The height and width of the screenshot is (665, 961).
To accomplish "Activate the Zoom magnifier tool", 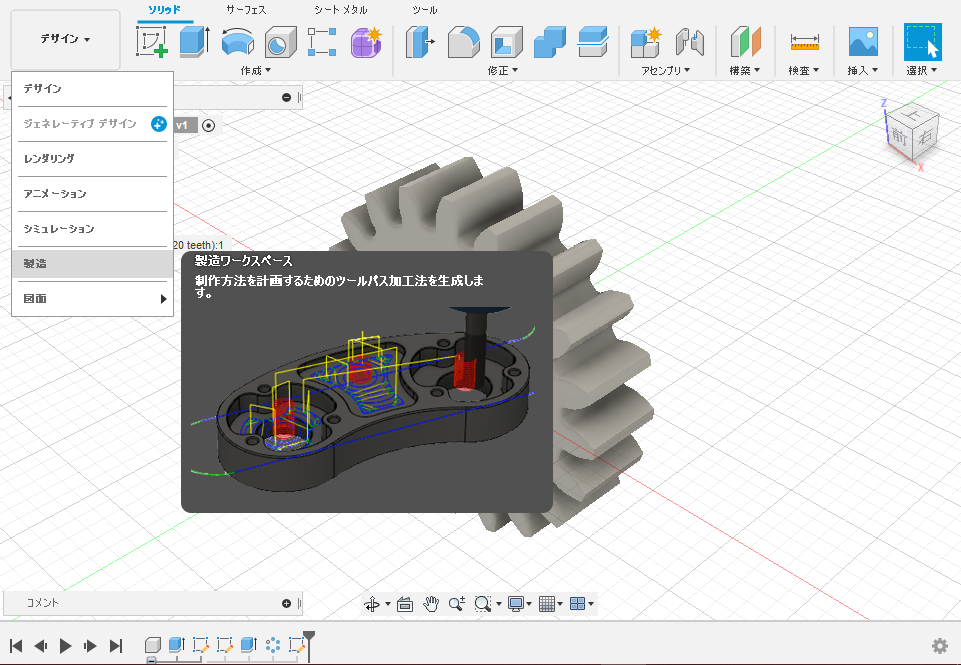I will click(x=457, y=604).
